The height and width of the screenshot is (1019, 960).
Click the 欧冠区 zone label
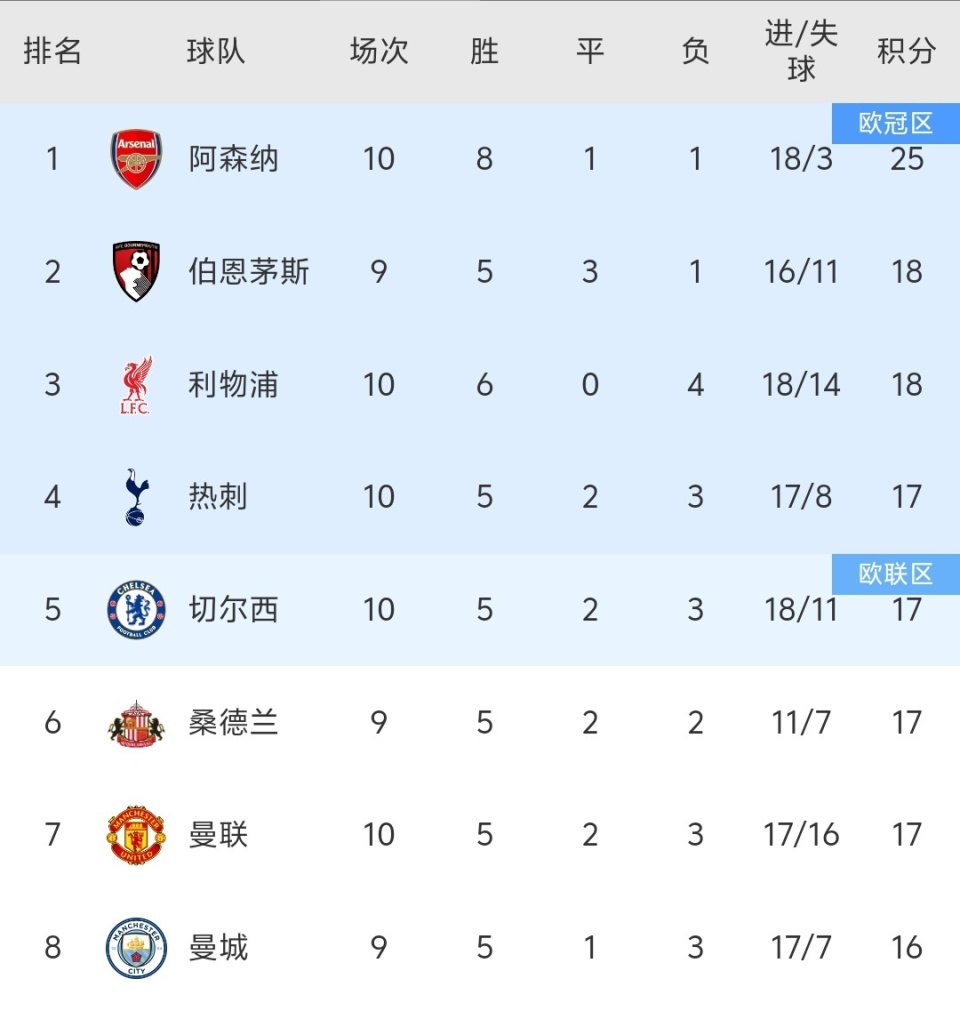click(895, 123)
